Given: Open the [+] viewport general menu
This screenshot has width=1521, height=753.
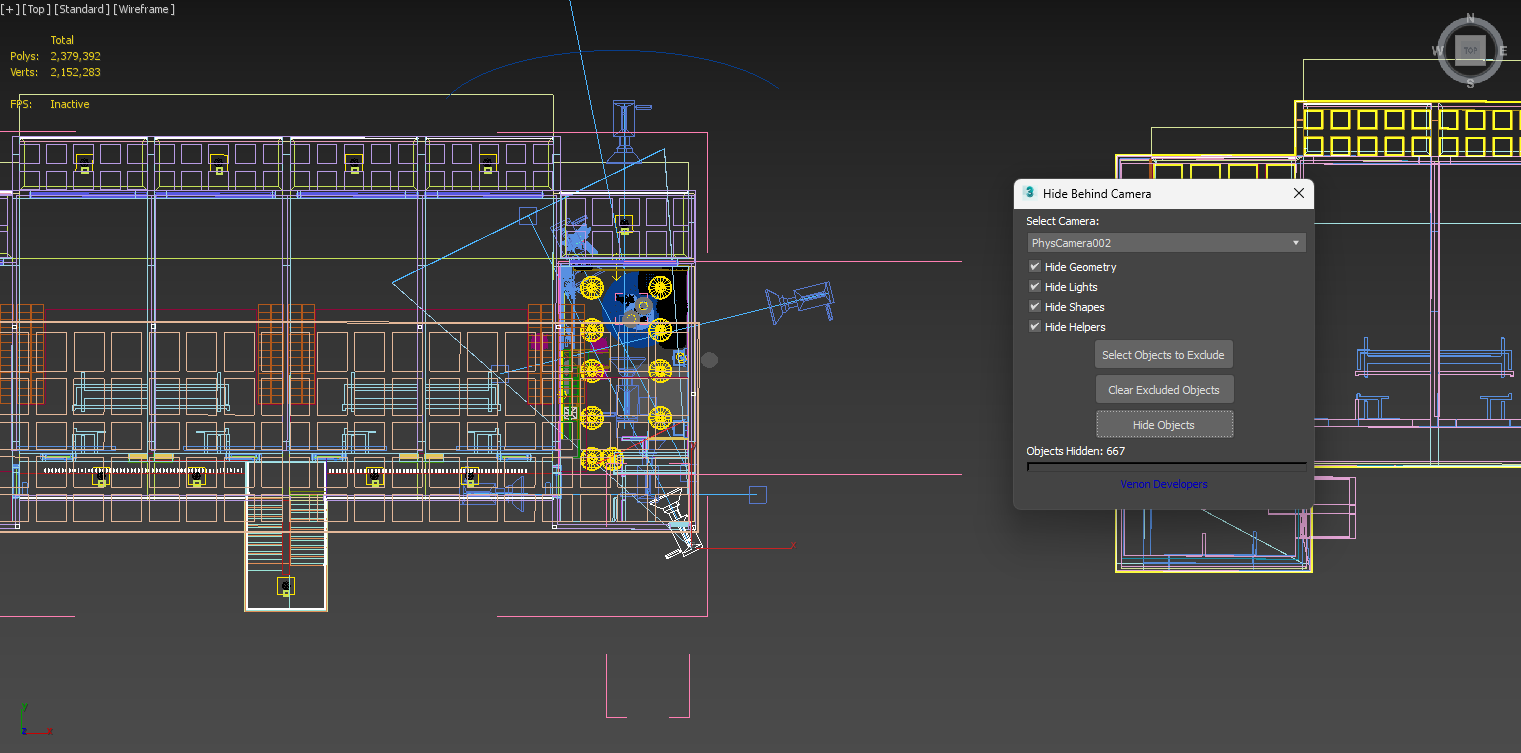Looking at the screenshot, I should coord(10,9).
